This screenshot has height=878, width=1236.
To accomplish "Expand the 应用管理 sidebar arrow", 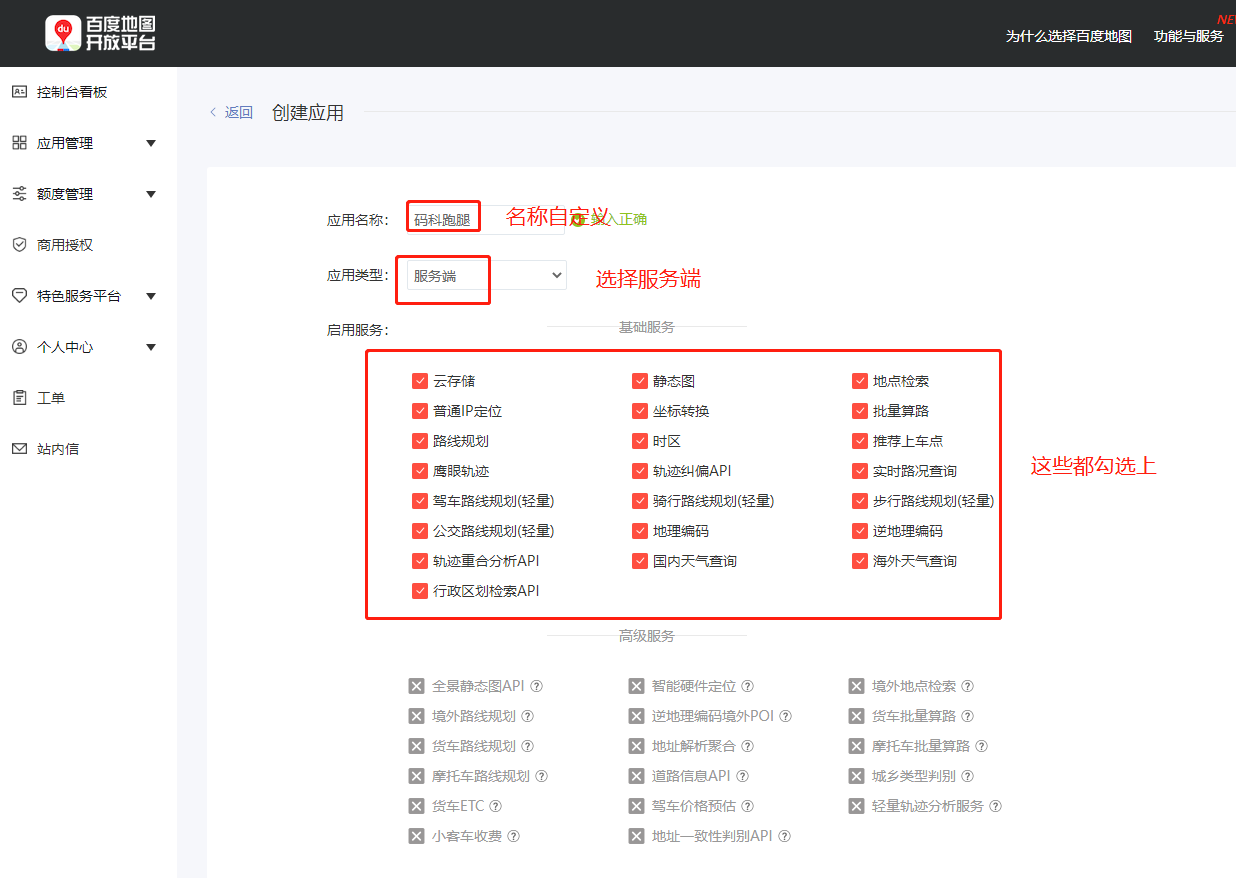I will coord(151,143).
